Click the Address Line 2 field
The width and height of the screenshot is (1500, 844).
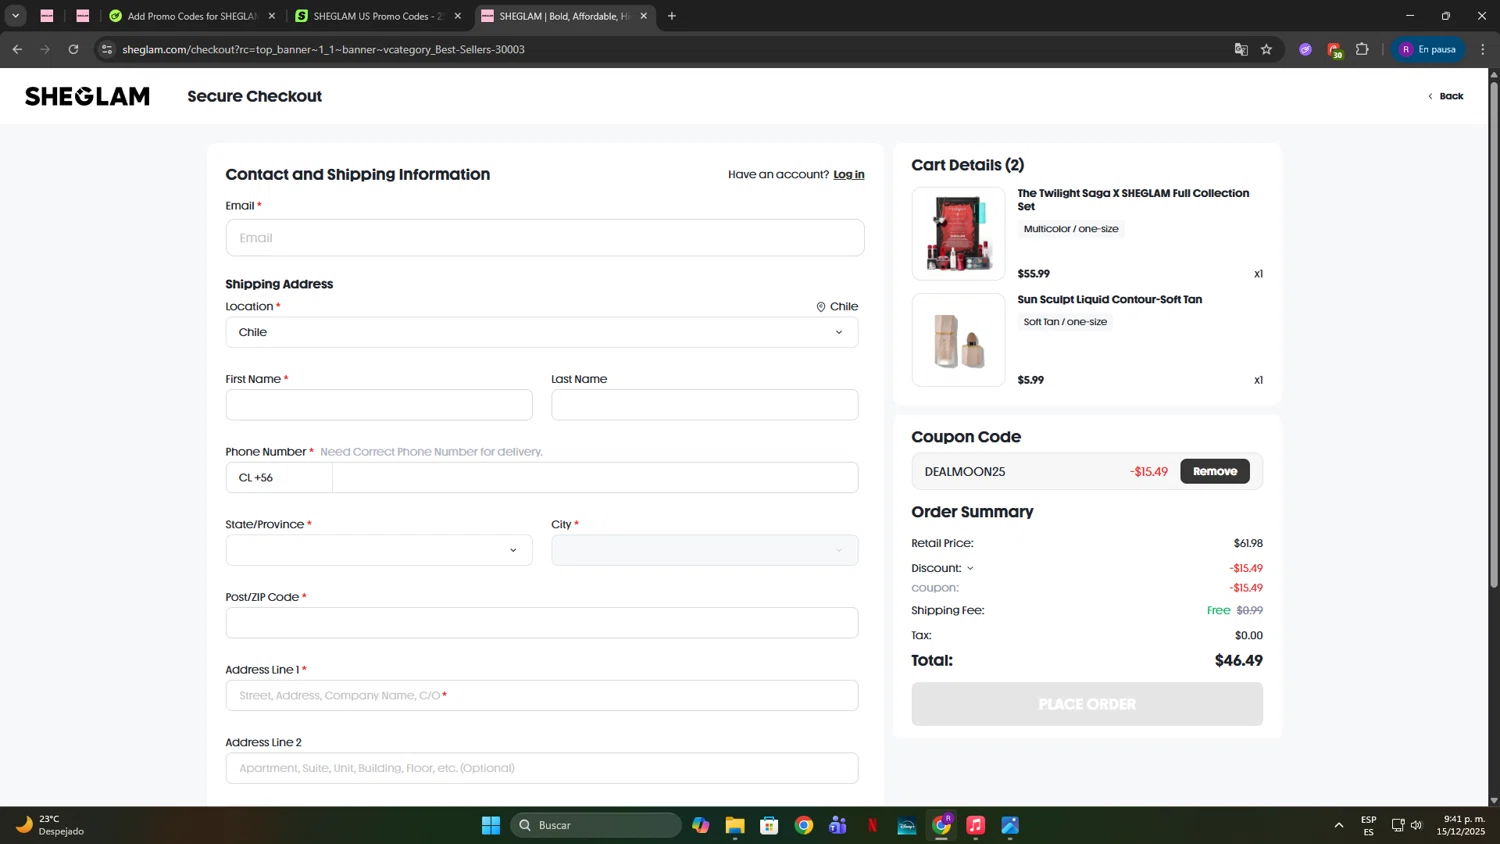[x=542, y=768]
